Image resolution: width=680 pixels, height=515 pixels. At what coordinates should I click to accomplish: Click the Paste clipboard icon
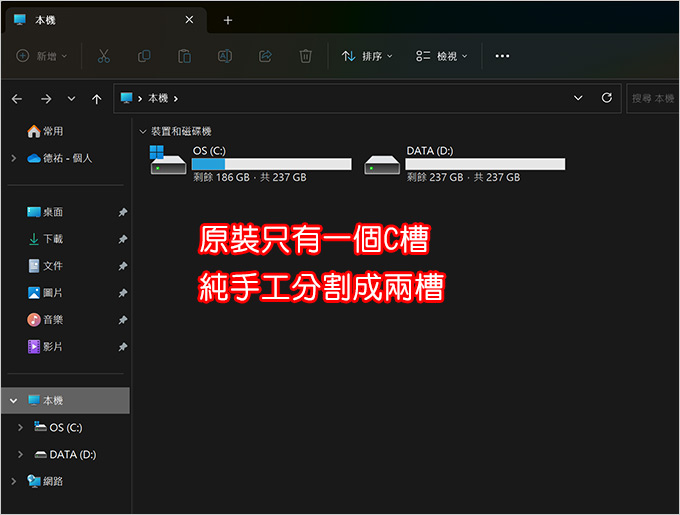coord(184,56)
